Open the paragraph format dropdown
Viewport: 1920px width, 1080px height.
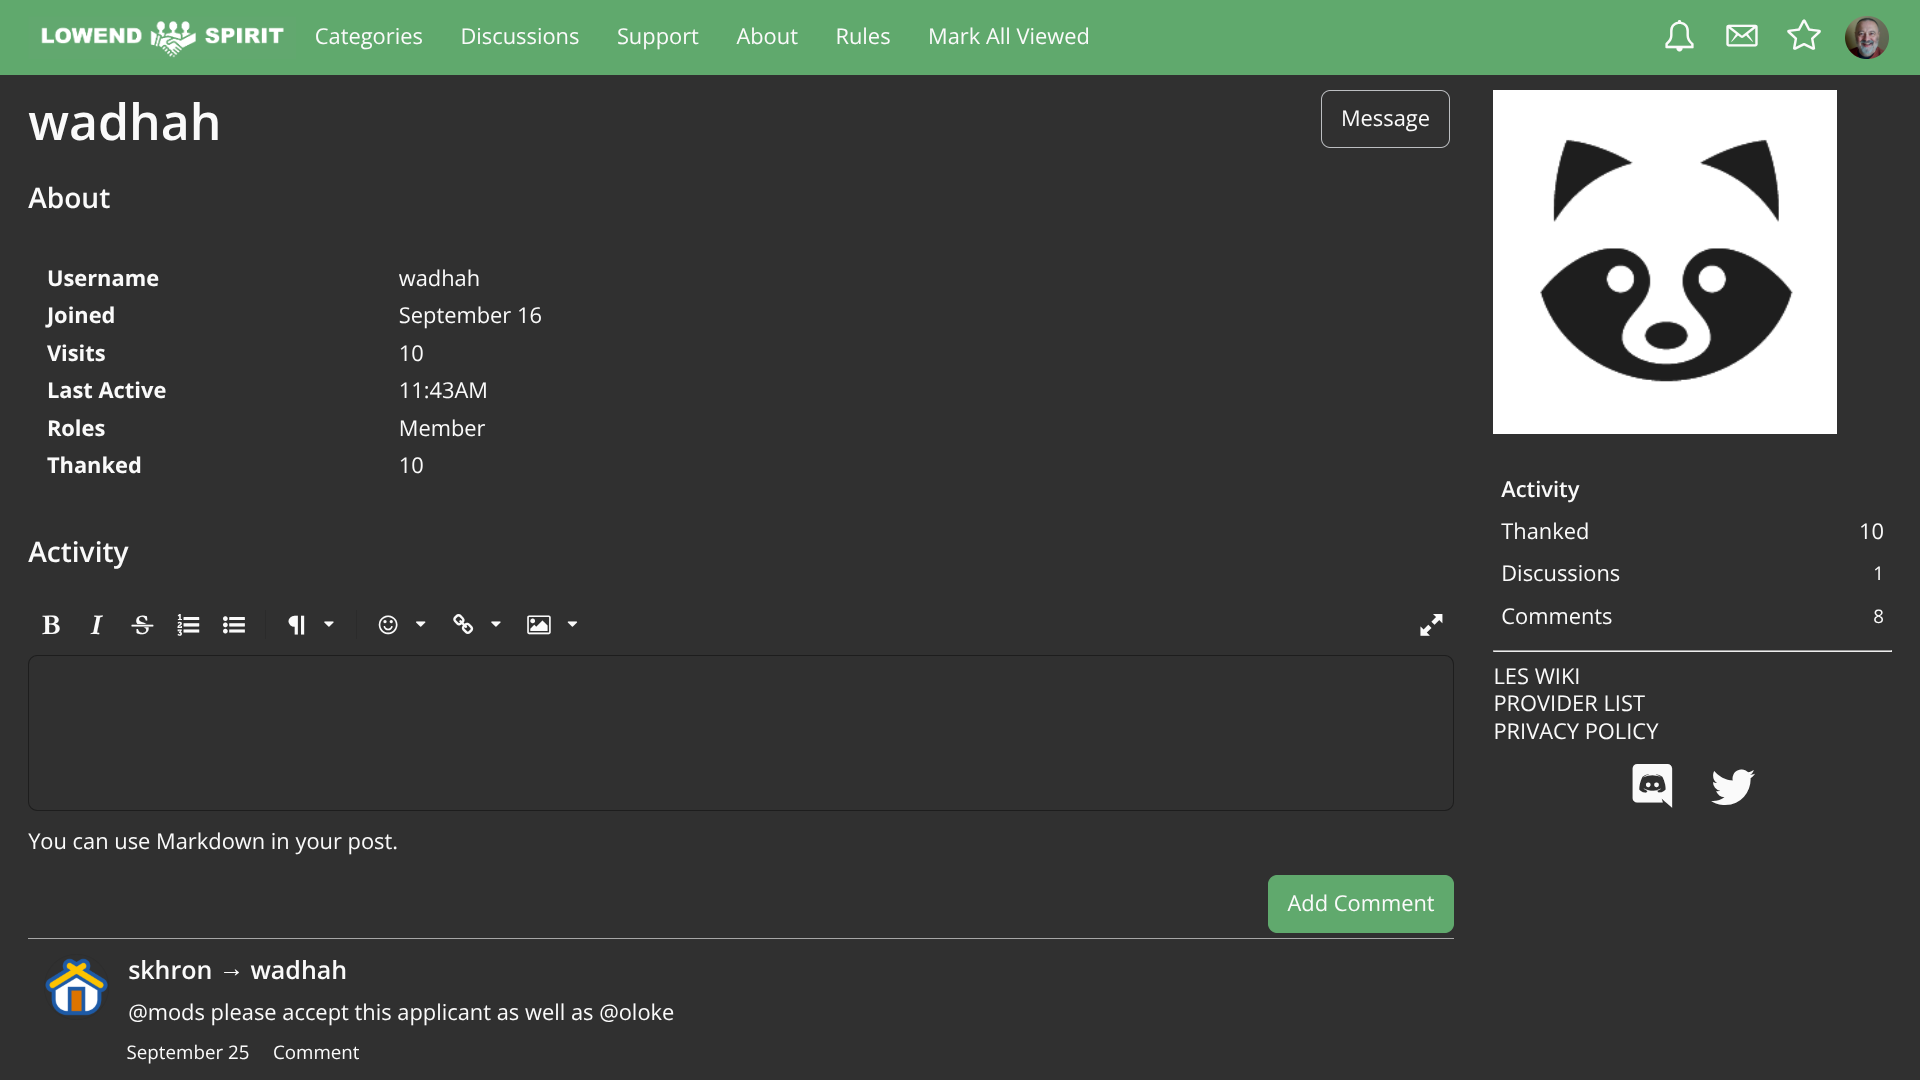pos(310,625)
